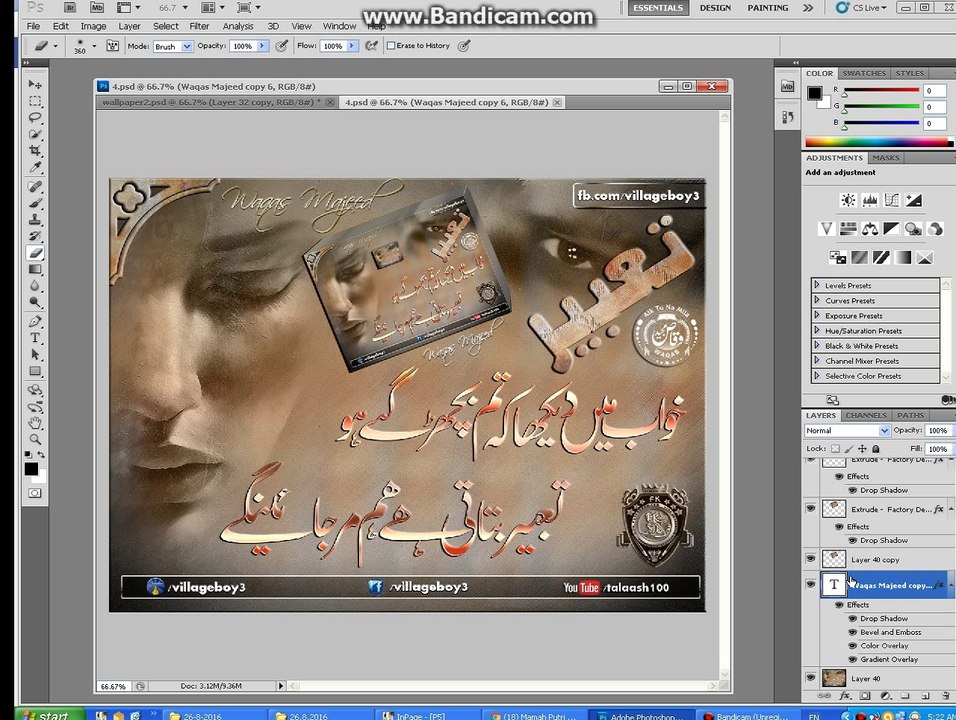Open the brush preset picker arrow
This screenshot has height=720, width=956.
pyautogui.click(x=94, y=46)
